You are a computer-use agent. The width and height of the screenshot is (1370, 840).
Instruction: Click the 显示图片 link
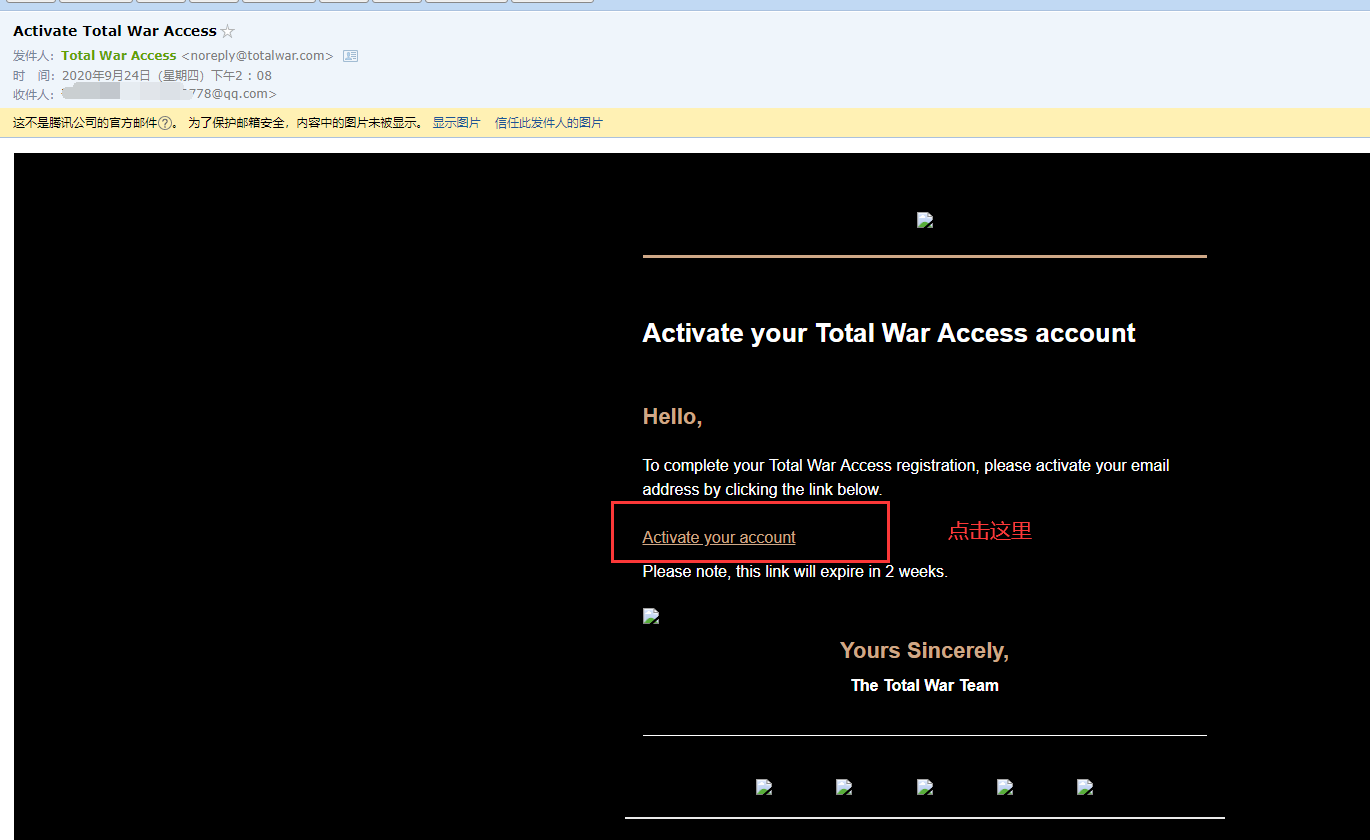pyautogui.click(x=456, y=123)
